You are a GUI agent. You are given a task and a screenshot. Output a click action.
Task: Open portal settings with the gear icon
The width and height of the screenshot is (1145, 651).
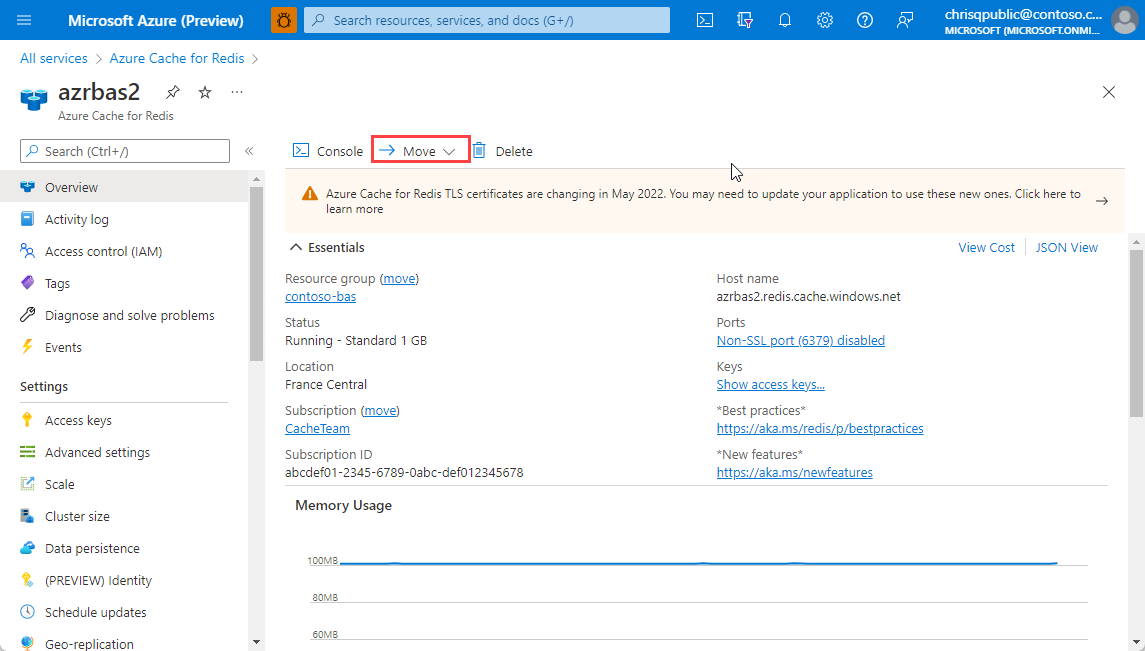(x=824, y=19)
